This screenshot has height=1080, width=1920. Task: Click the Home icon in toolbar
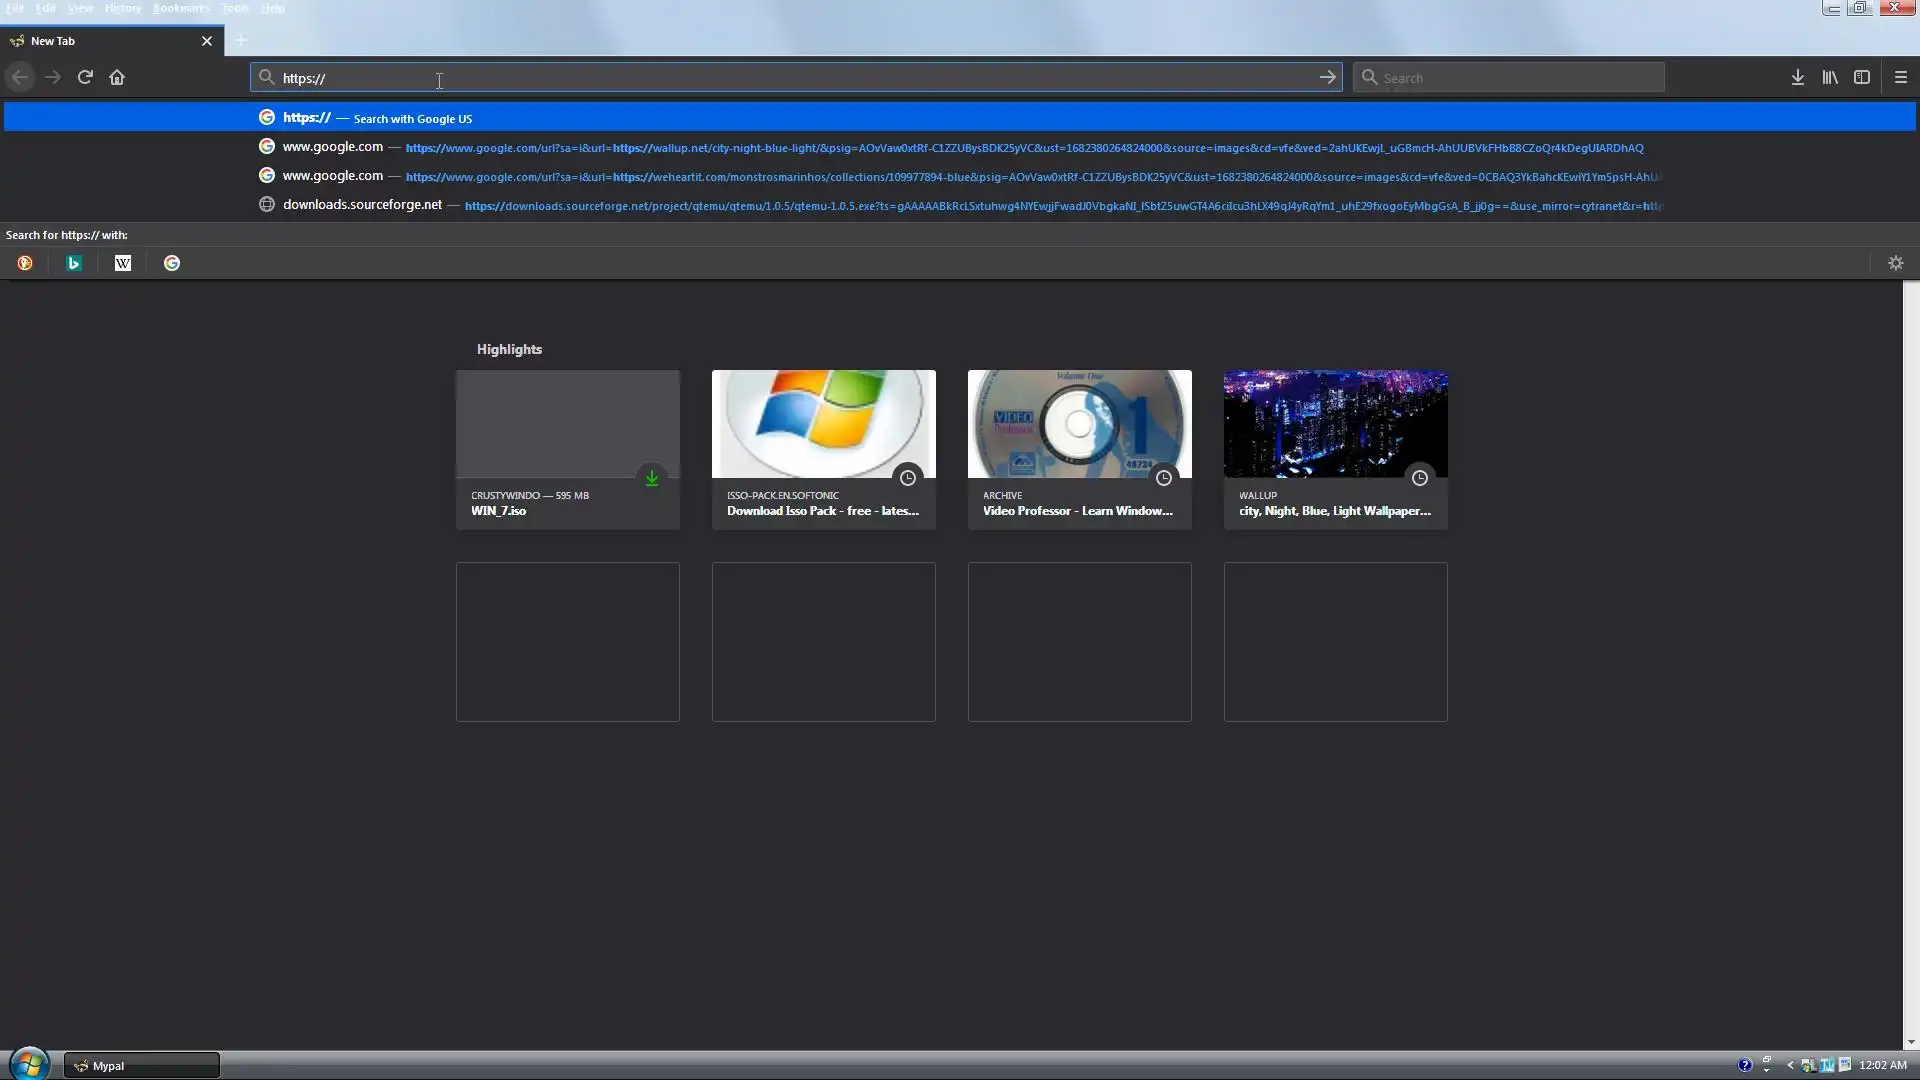pyautogui.click(x=117, y=77)
